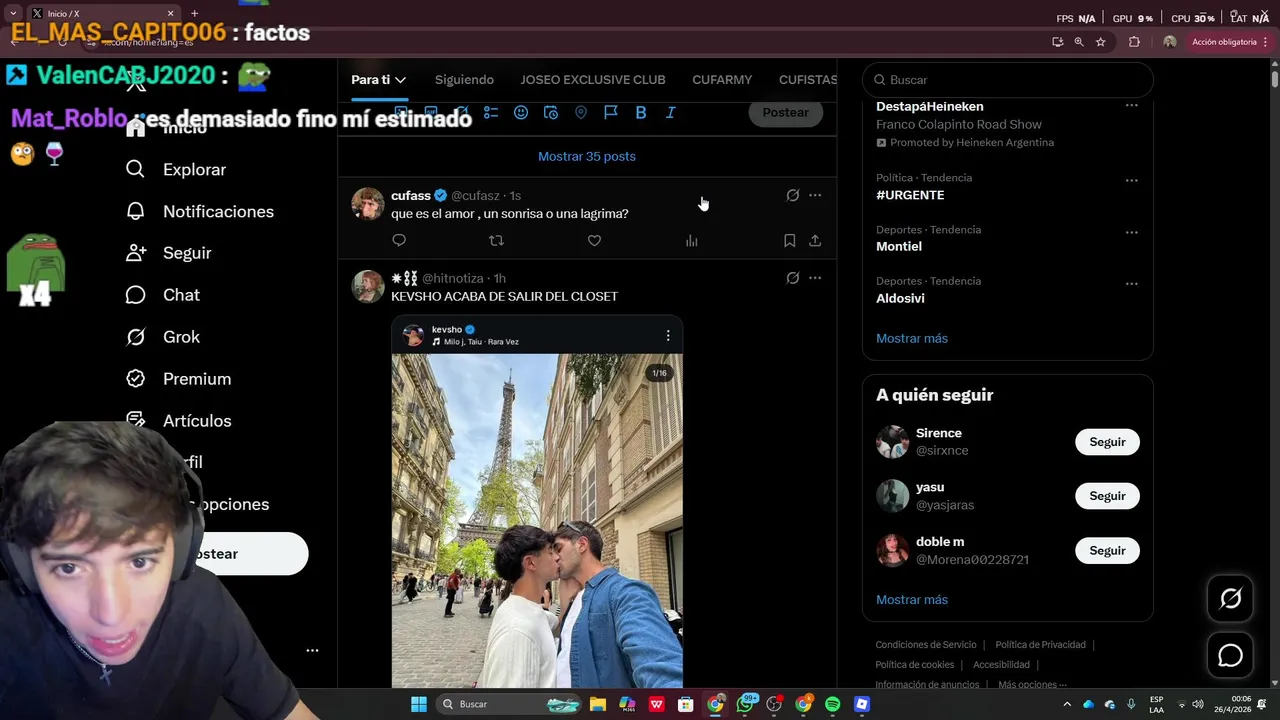Show more trends with Mostrar más
The image size is (1280, 720).
pos(912,338)
